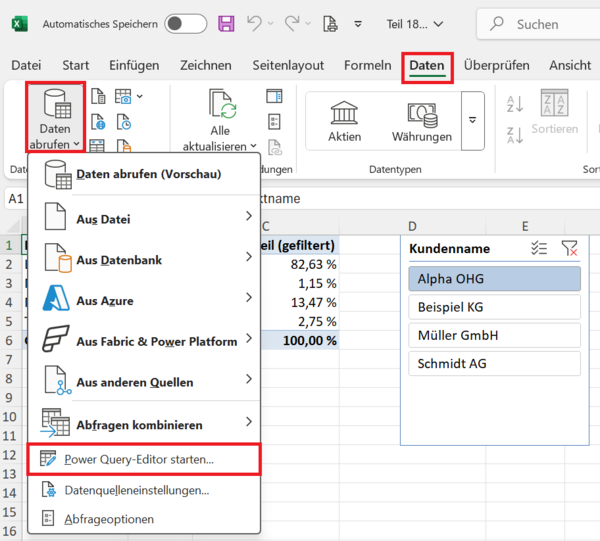600x541 pixels.
Task: Select Schmidt AG in the slicer
Action: click(x=494, y=363)
